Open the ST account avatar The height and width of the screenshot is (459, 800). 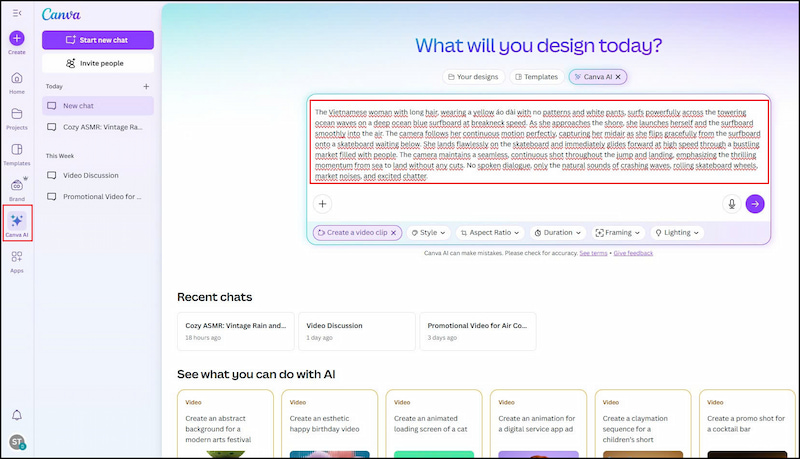(17, 442)
